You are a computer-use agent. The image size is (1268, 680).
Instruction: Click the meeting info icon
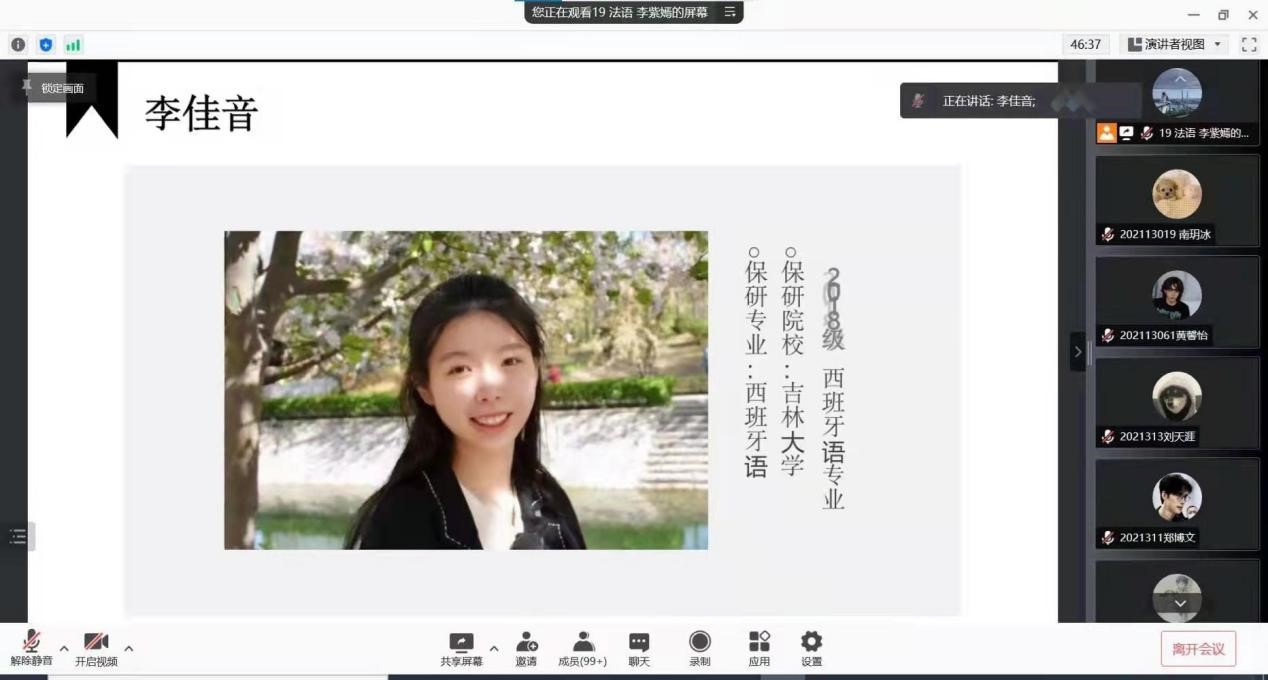[x=18, y=44]
